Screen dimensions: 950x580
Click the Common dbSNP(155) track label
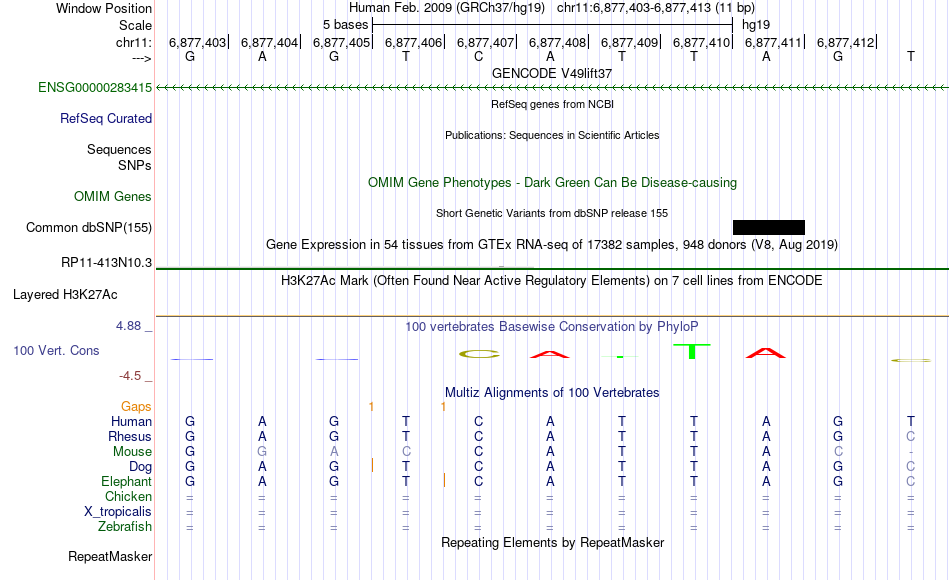(89, 227)
